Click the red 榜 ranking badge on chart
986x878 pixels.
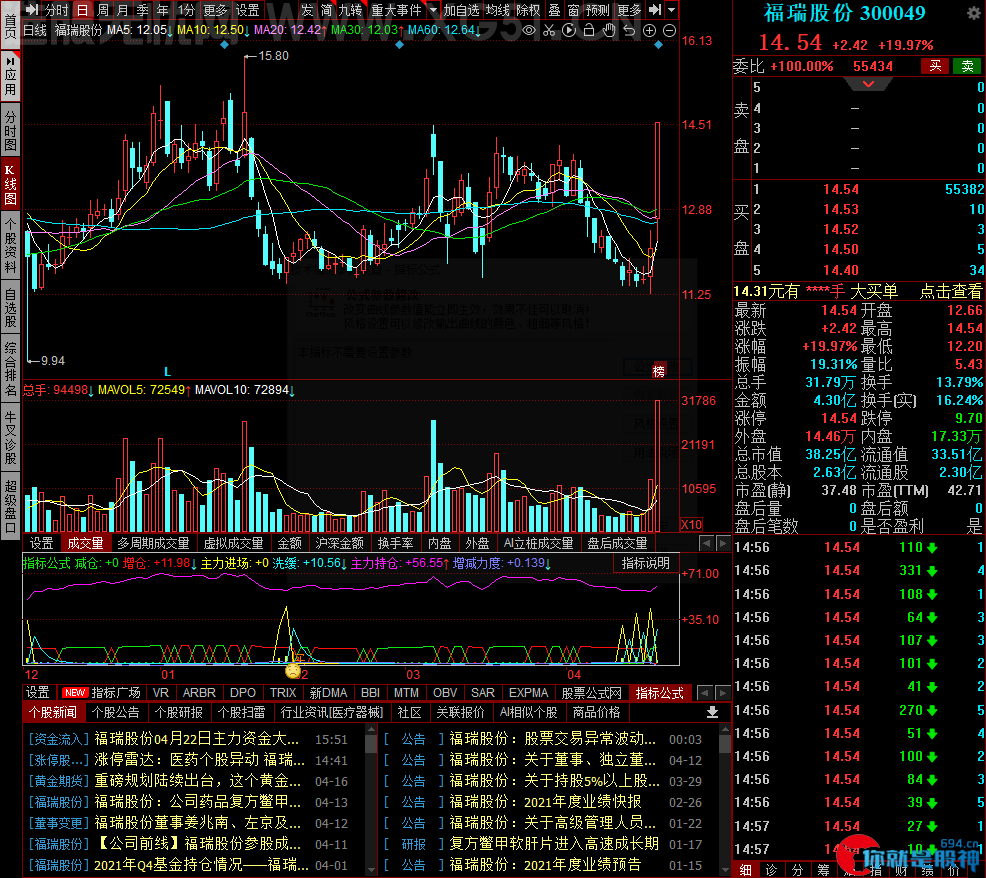point(658,370)
